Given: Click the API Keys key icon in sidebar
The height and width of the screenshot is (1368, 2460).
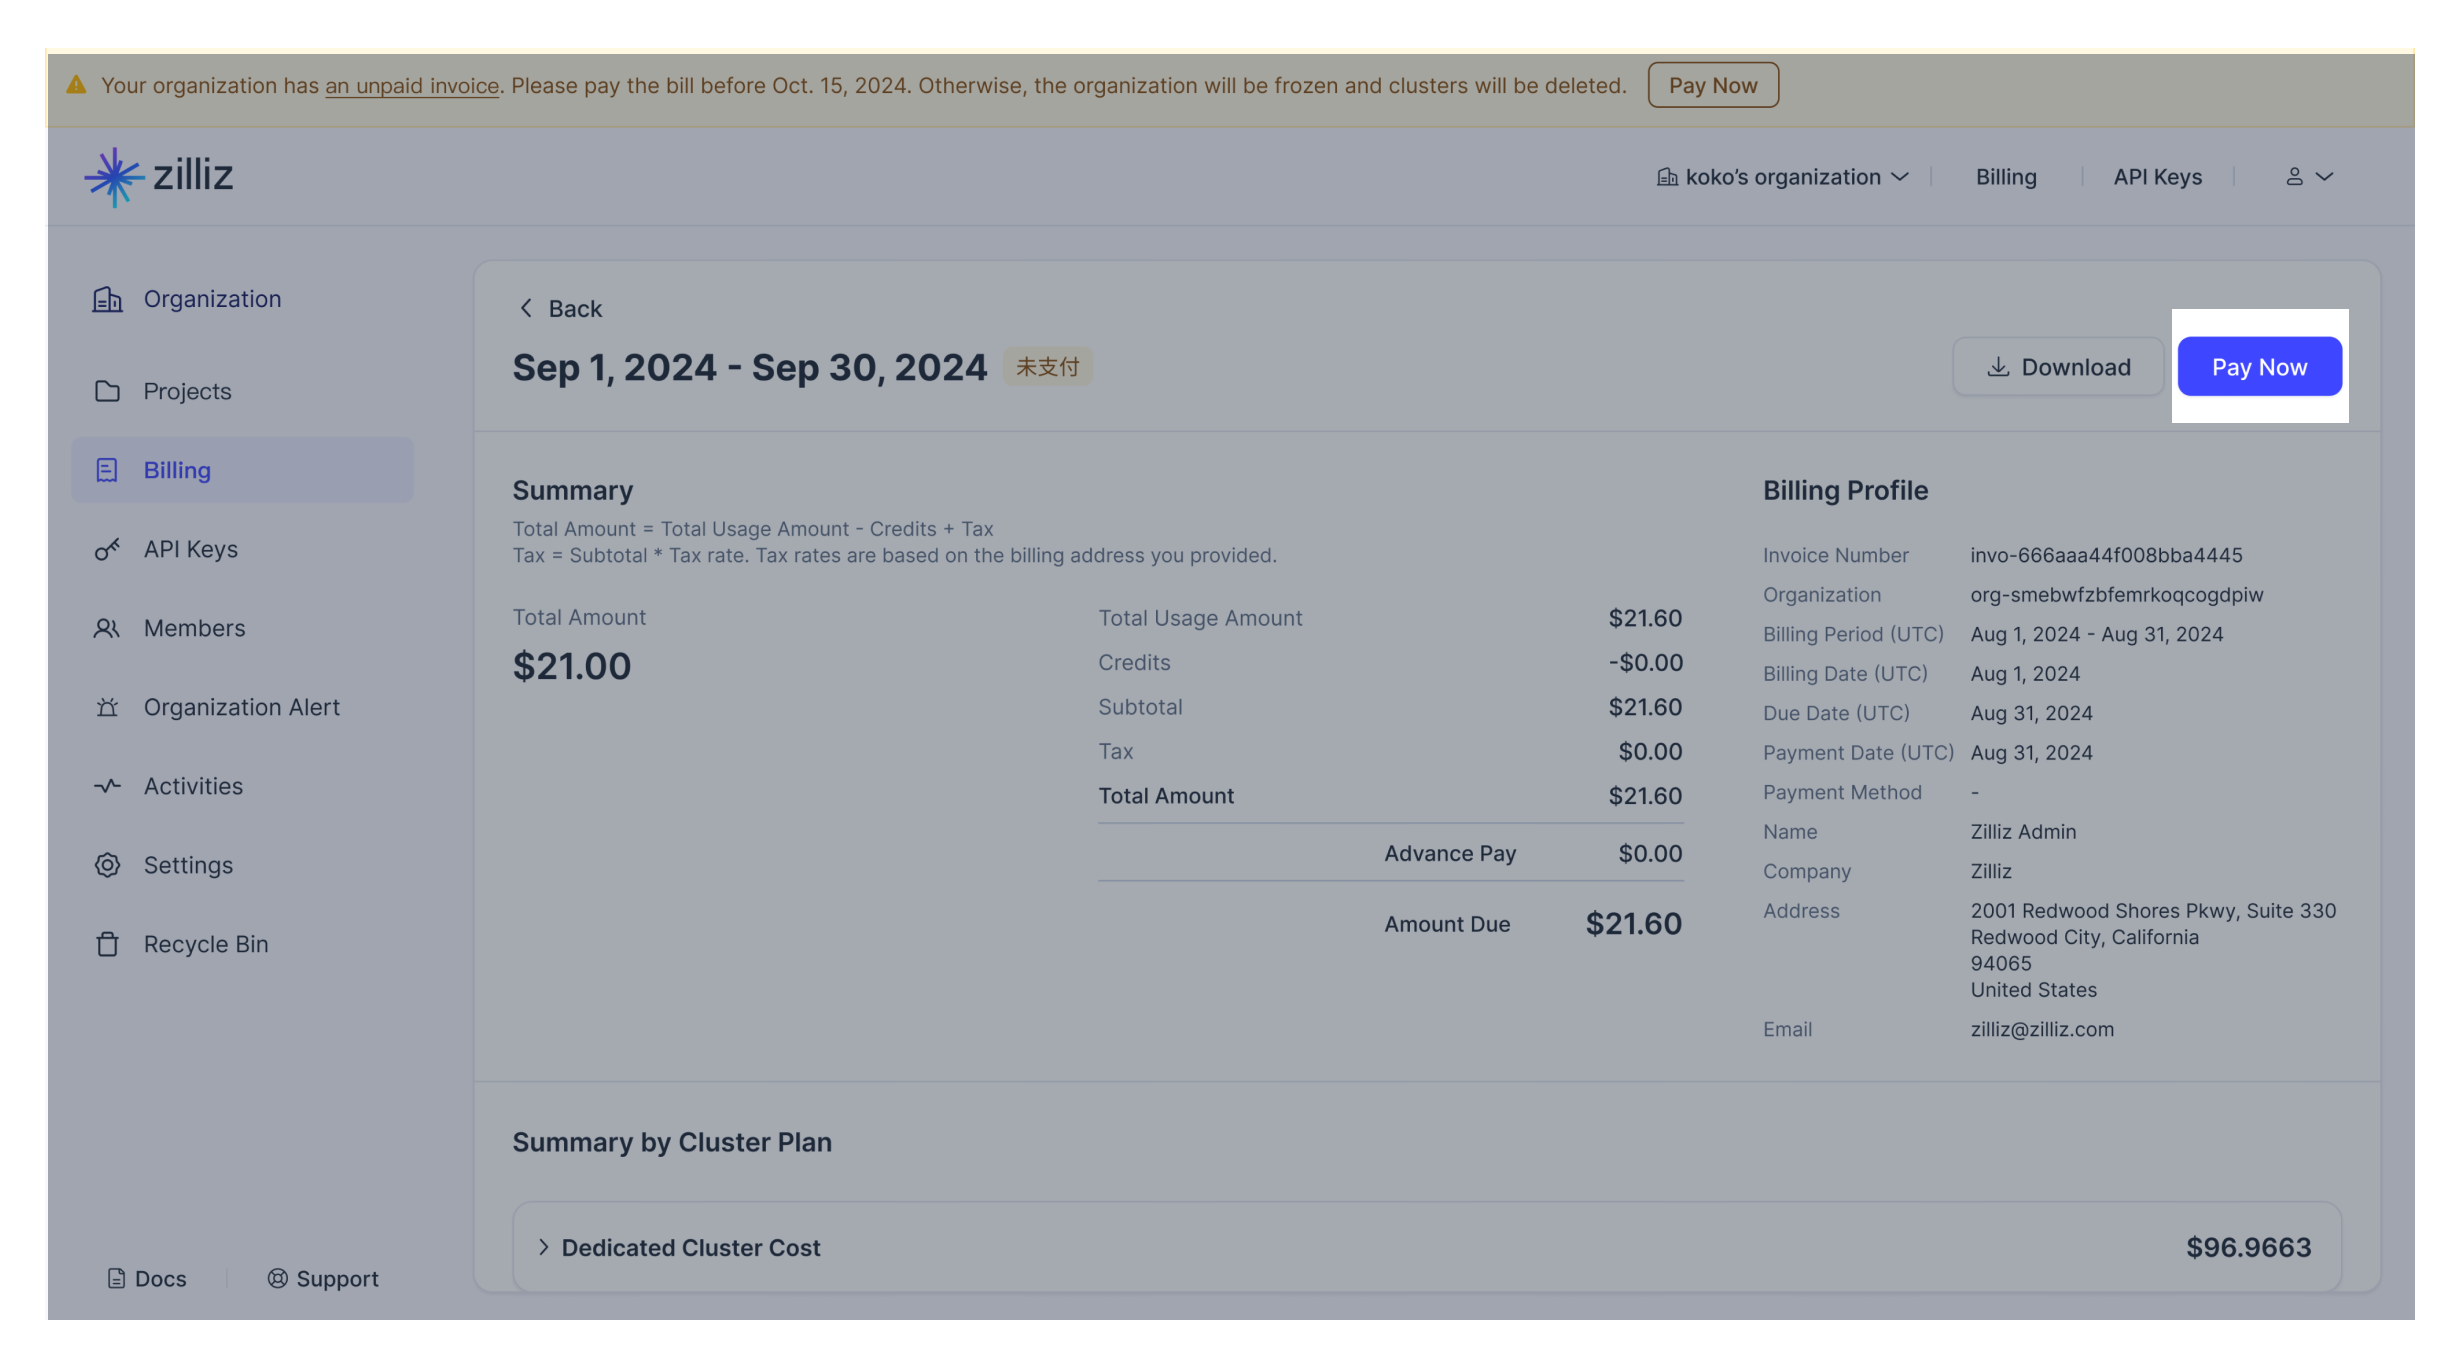Looking at the screenshot, I should [107, 548].
